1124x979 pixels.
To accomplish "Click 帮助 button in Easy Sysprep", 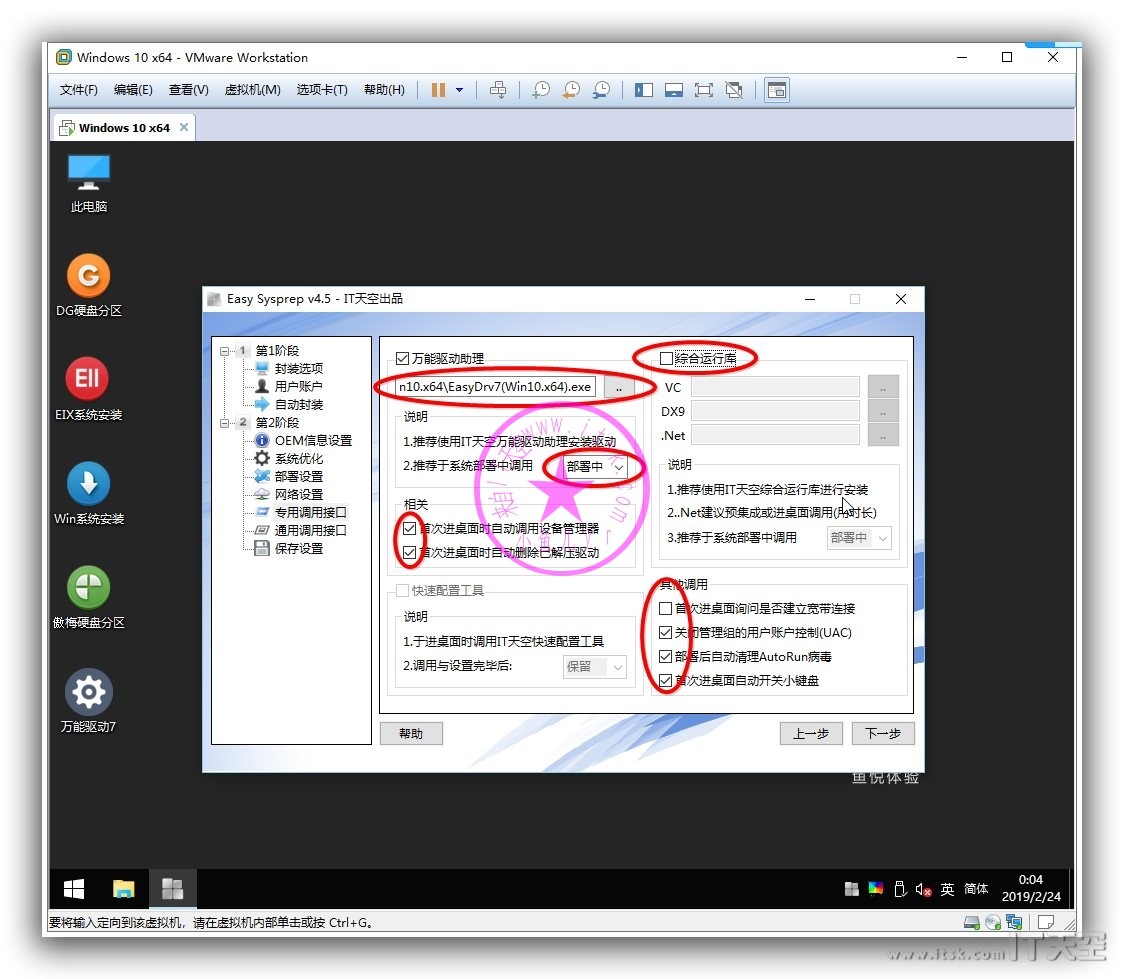I will pos(411,733).
